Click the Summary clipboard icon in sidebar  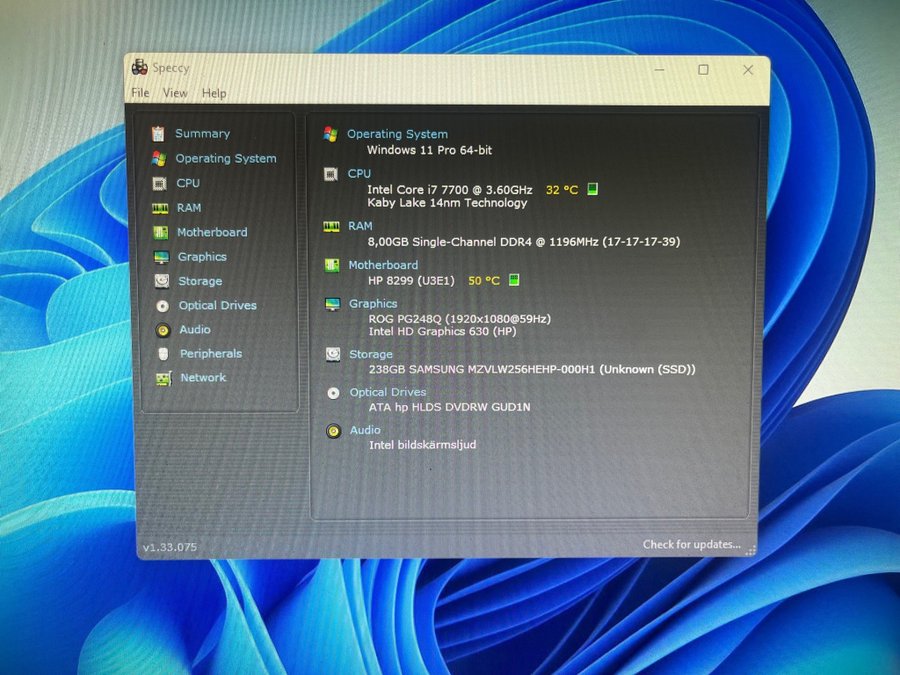tap(158, 134)
